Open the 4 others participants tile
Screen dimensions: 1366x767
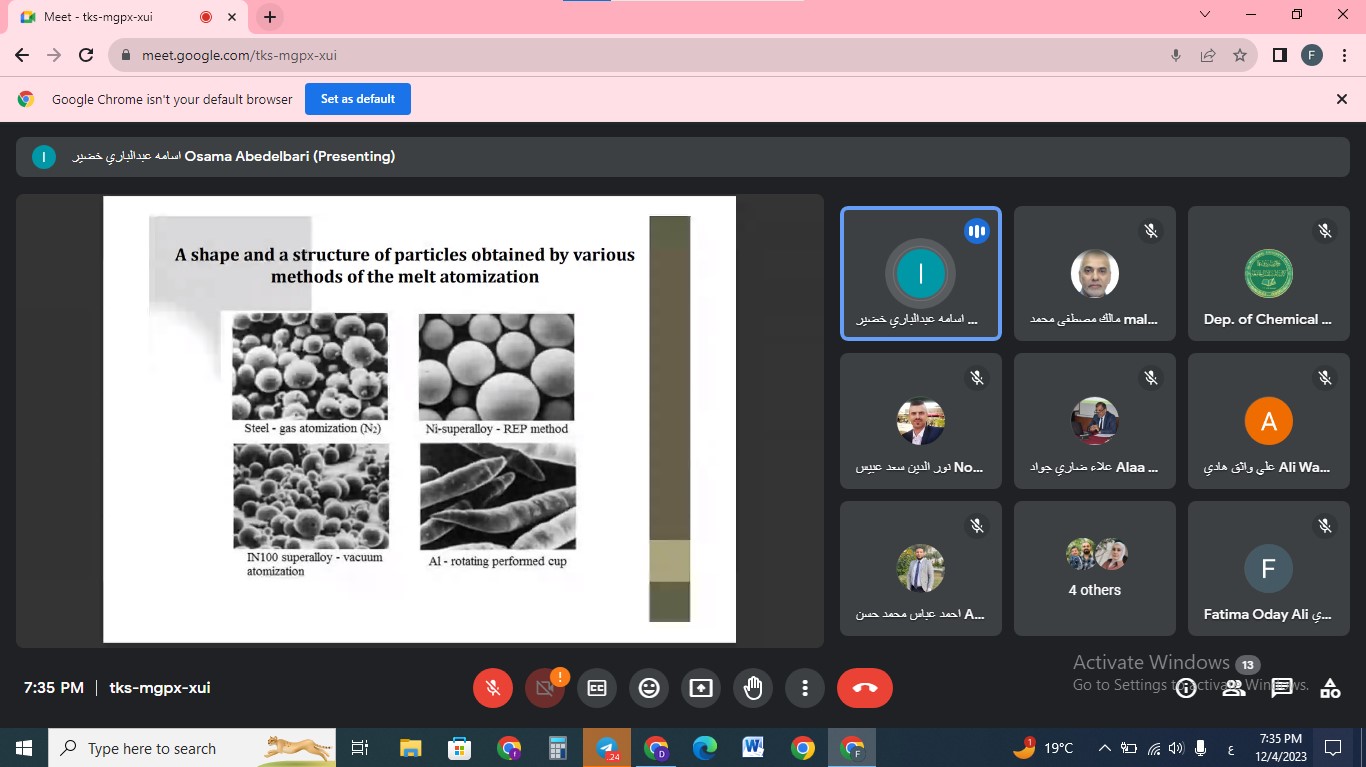click(1095, 568)
